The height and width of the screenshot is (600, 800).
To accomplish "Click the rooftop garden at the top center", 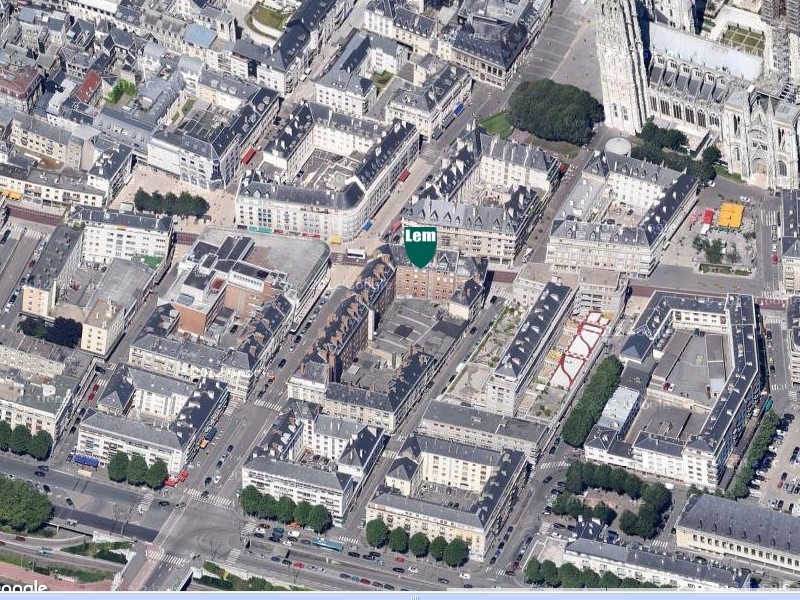I will pyautogui.click(x=270, y=17).
